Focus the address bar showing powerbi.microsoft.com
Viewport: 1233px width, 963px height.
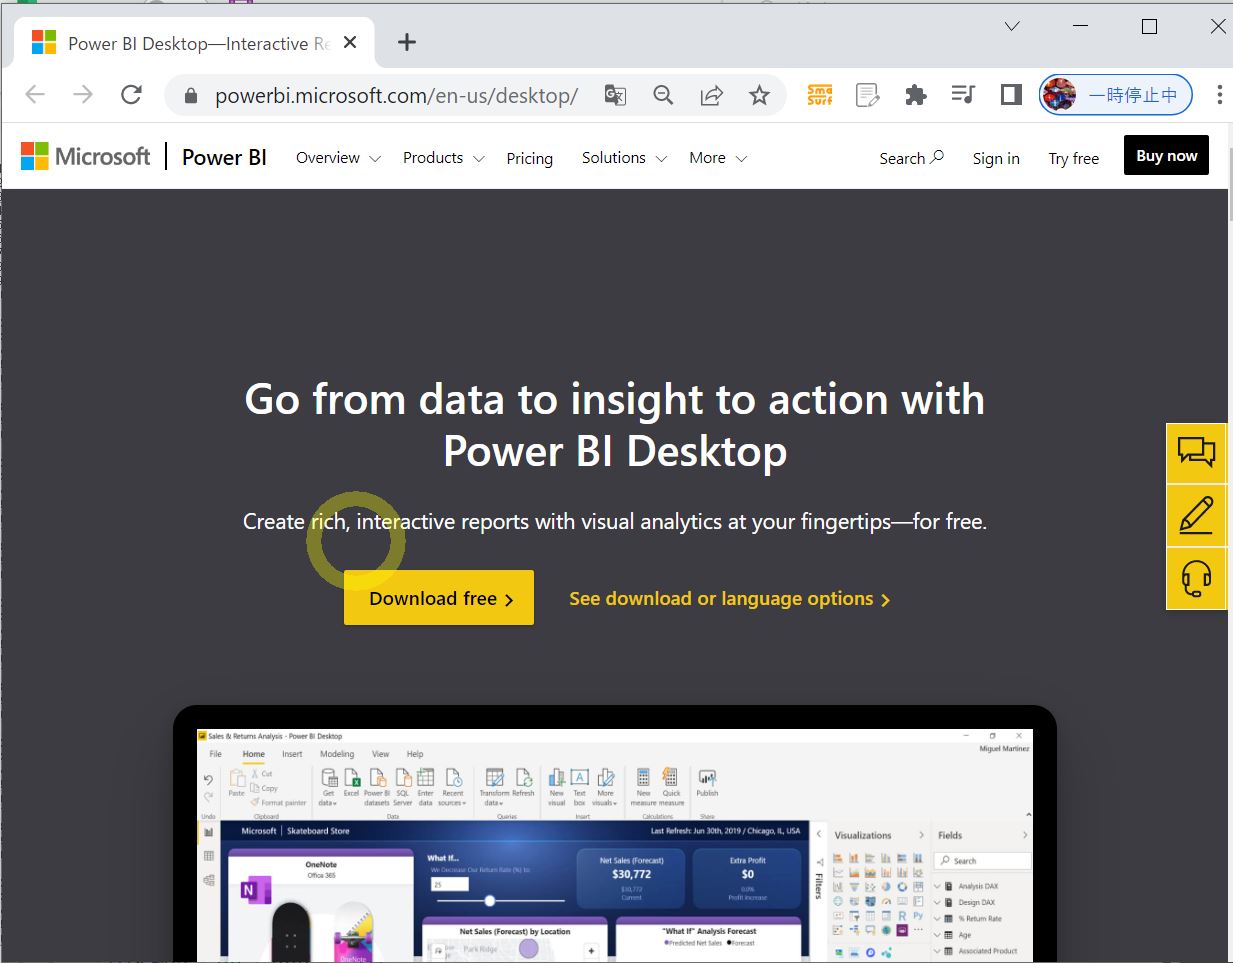coord(396,96)
